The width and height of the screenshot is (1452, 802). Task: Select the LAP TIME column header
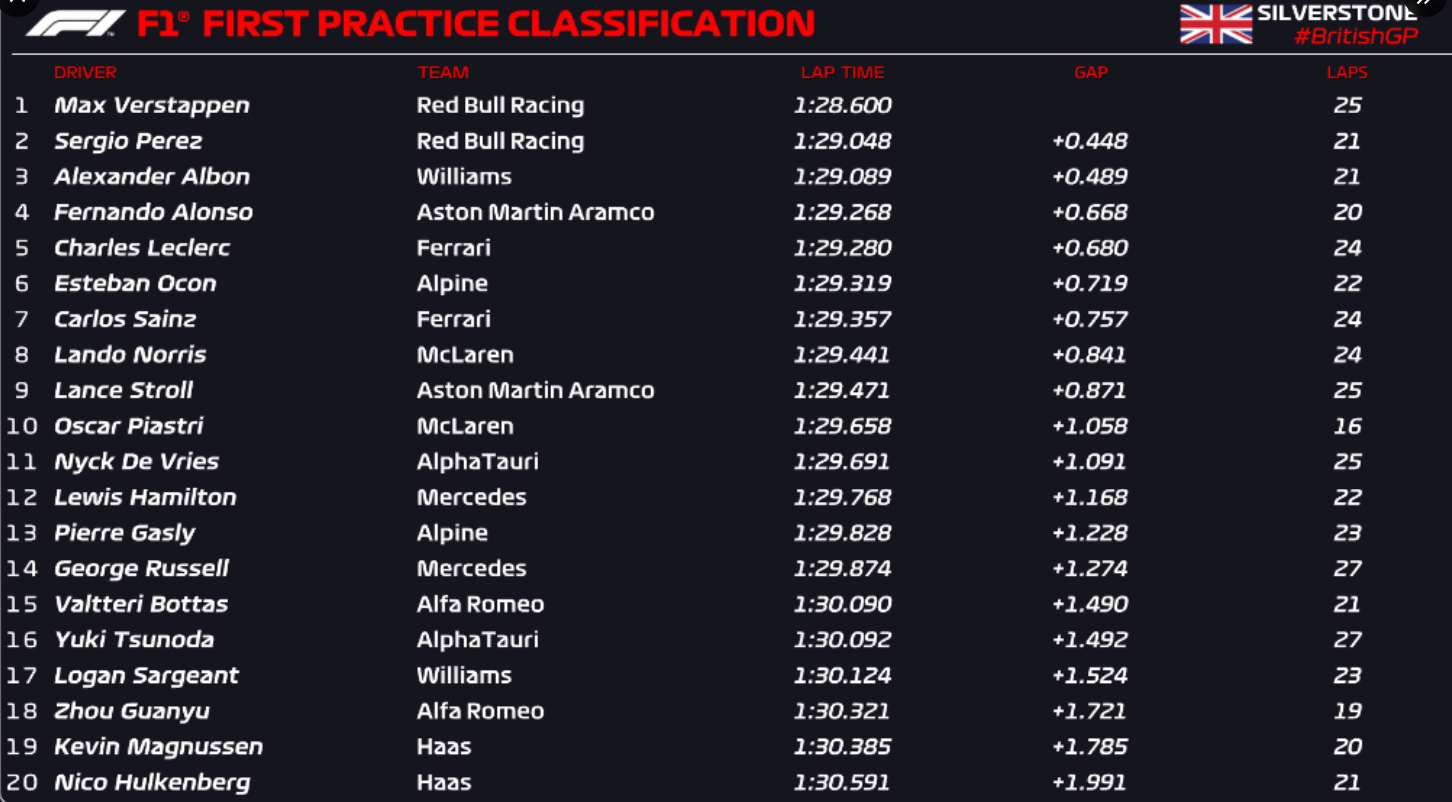842,72
